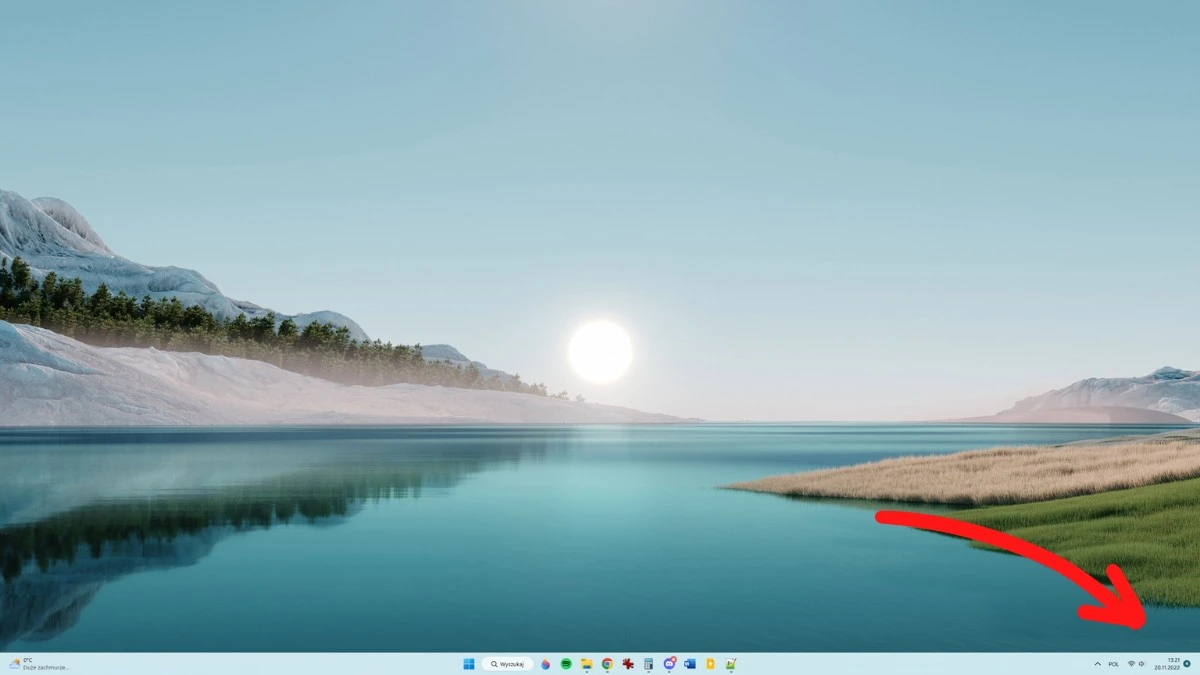
Task: Open File Explorer from the taskbar
Action: (x=586, y=664)
